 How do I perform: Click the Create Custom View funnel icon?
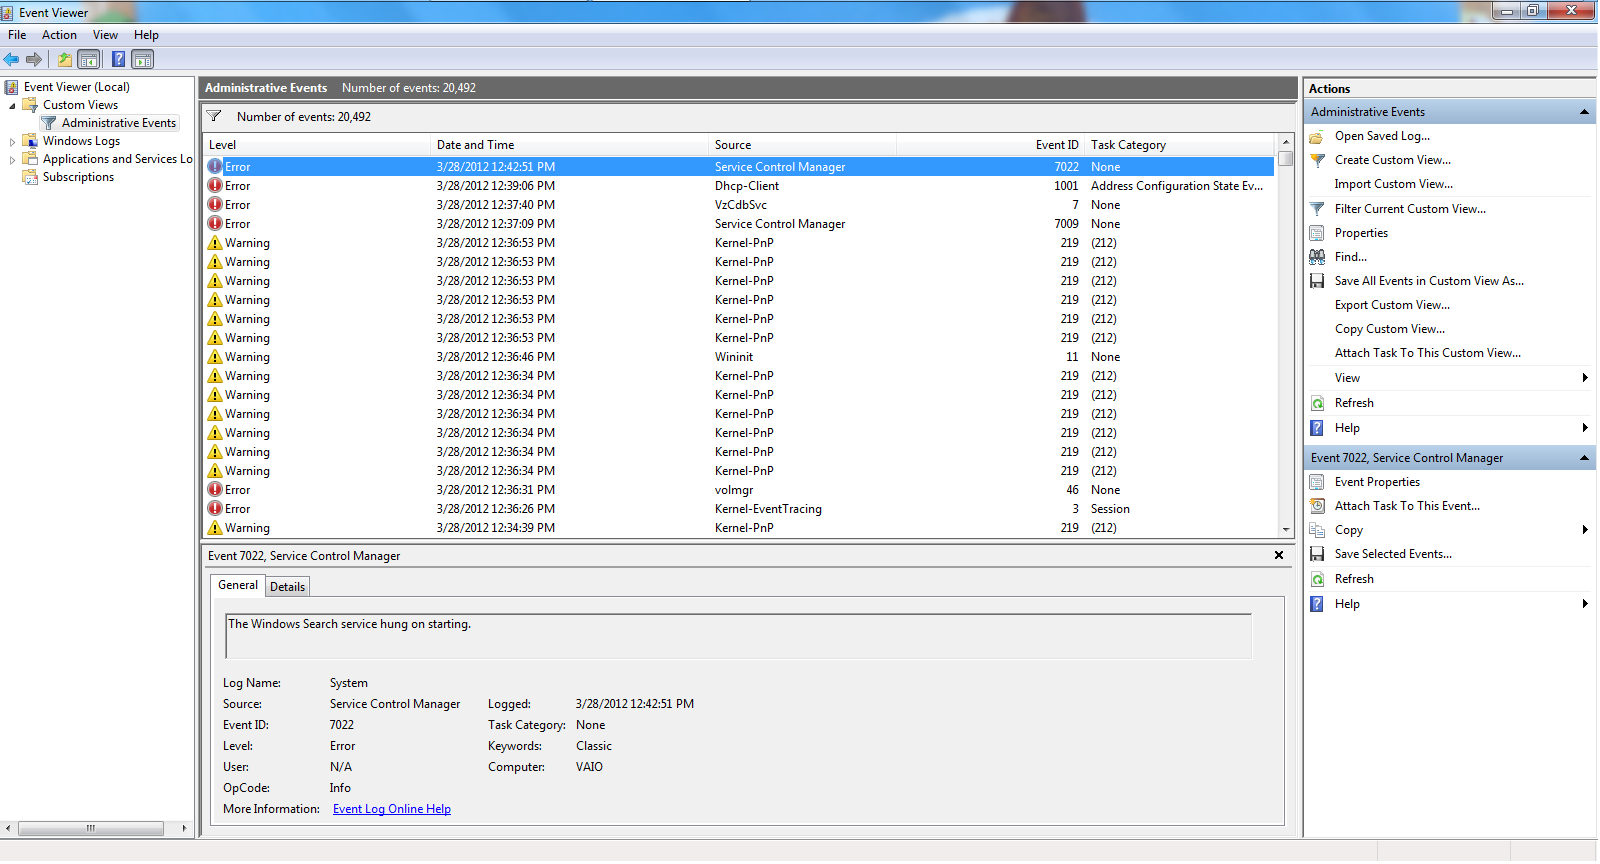click(1318, 160)
